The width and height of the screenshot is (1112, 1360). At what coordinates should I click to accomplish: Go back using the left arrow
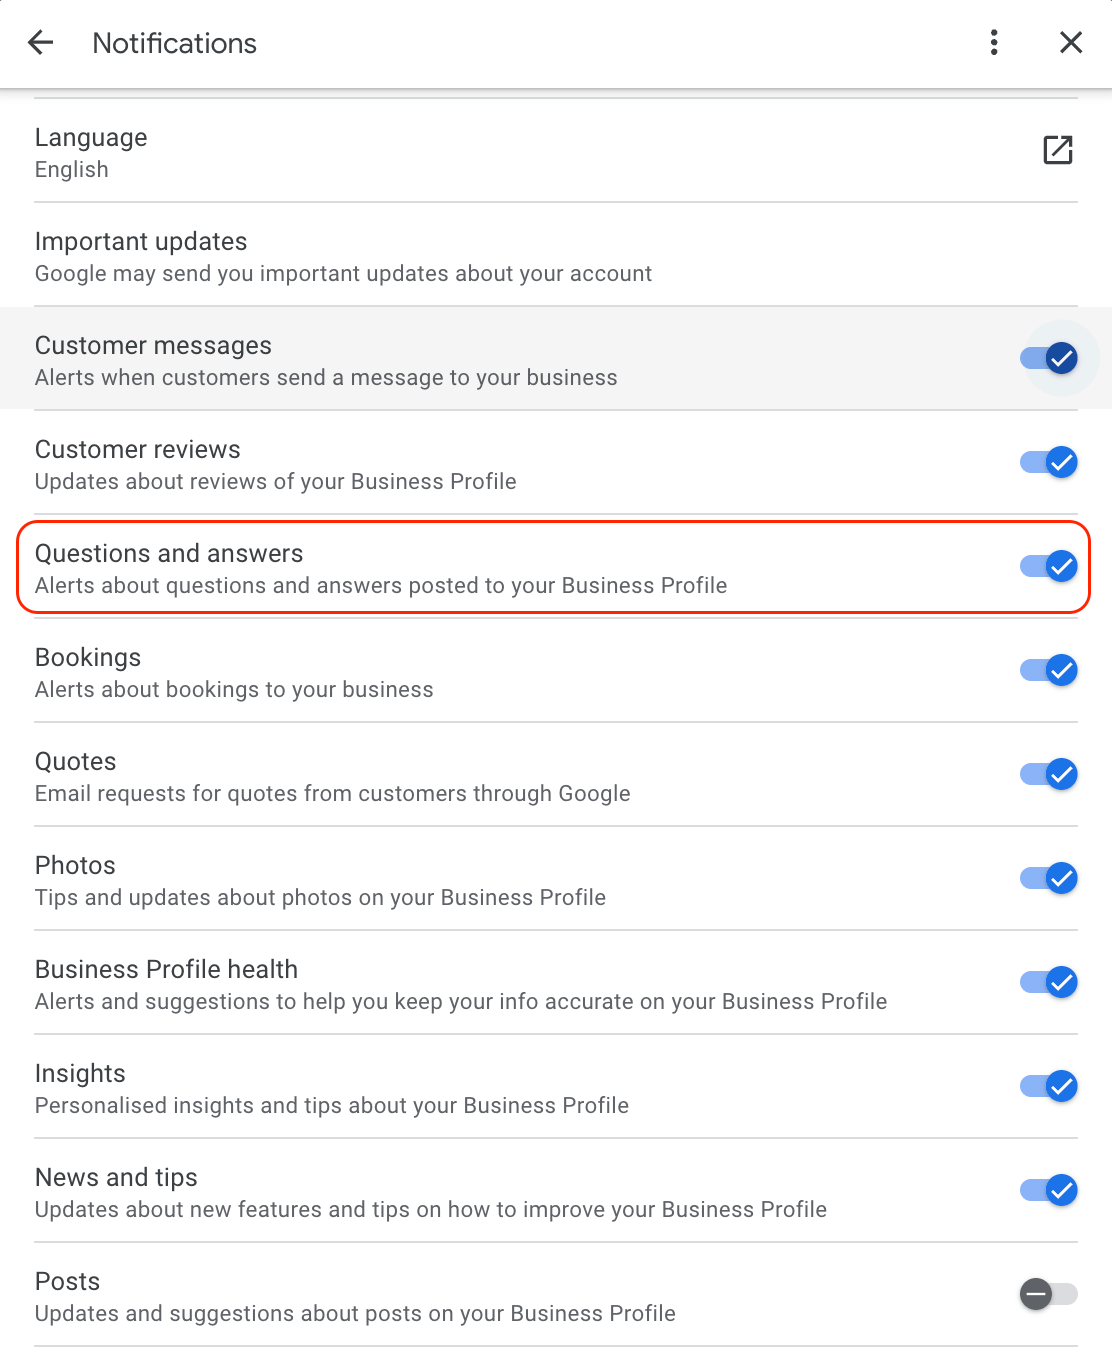pos(41,43)
